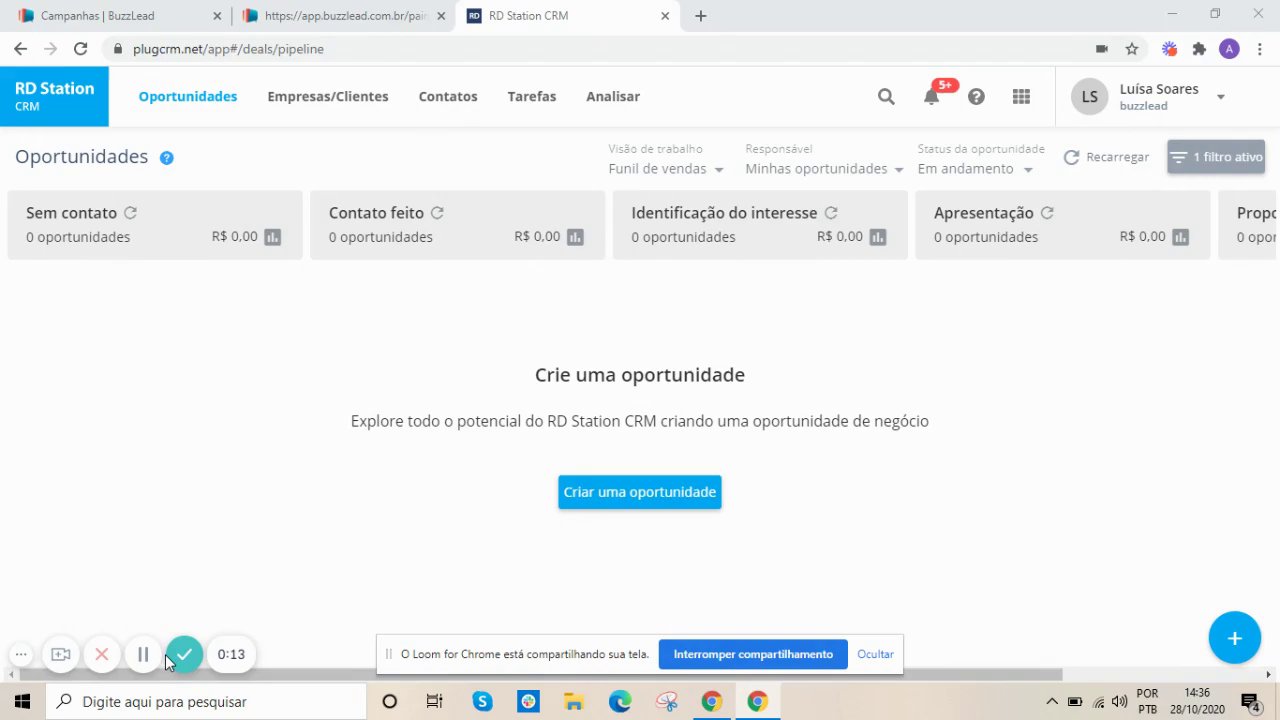Reload the browser page

(80, 48)
